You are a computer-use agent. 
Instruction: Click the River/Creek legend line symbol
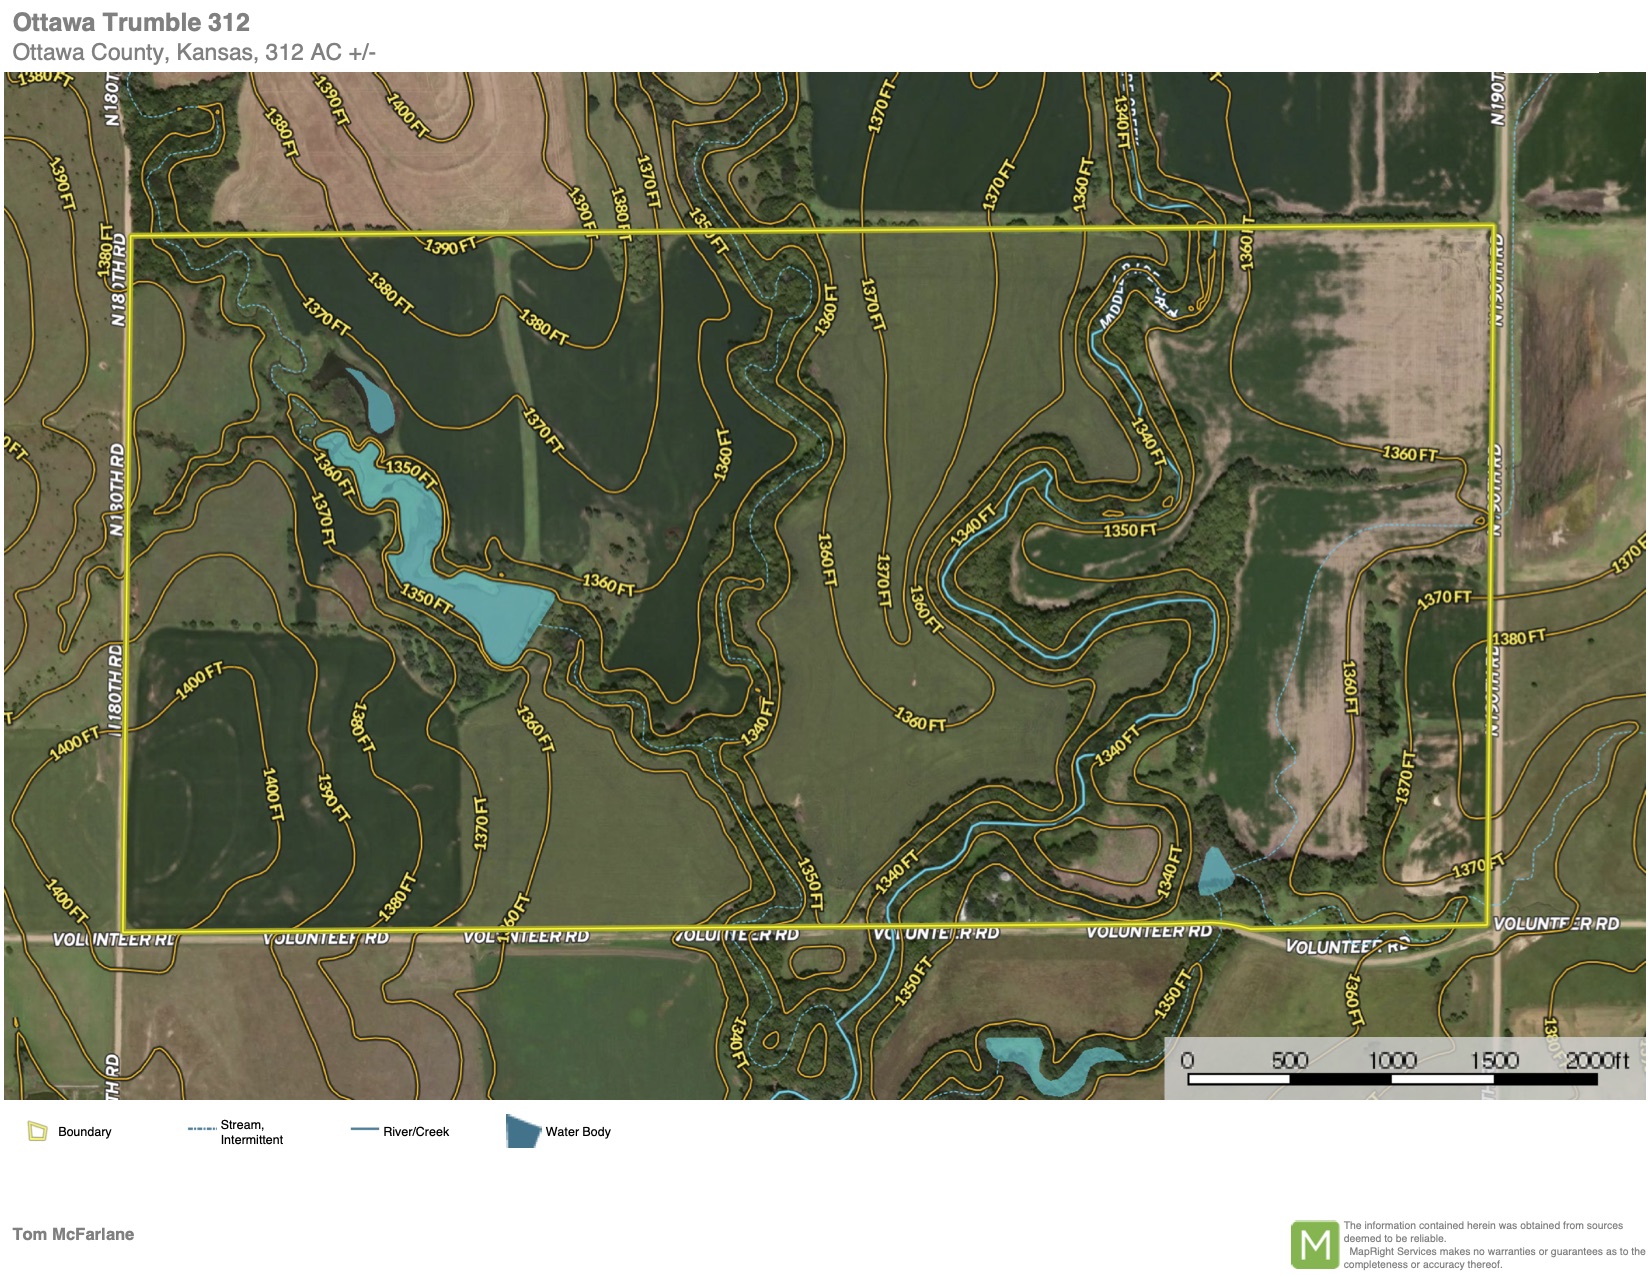[363, 1130]
